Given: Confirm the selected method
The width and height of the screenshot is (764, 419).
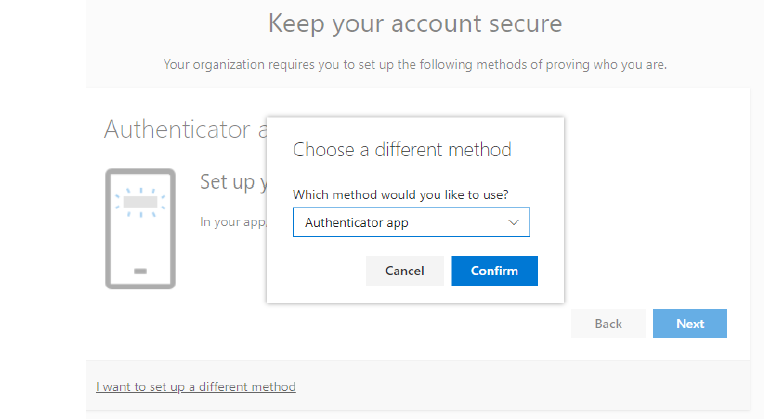Looking at the screenshot, I should 494,271.
